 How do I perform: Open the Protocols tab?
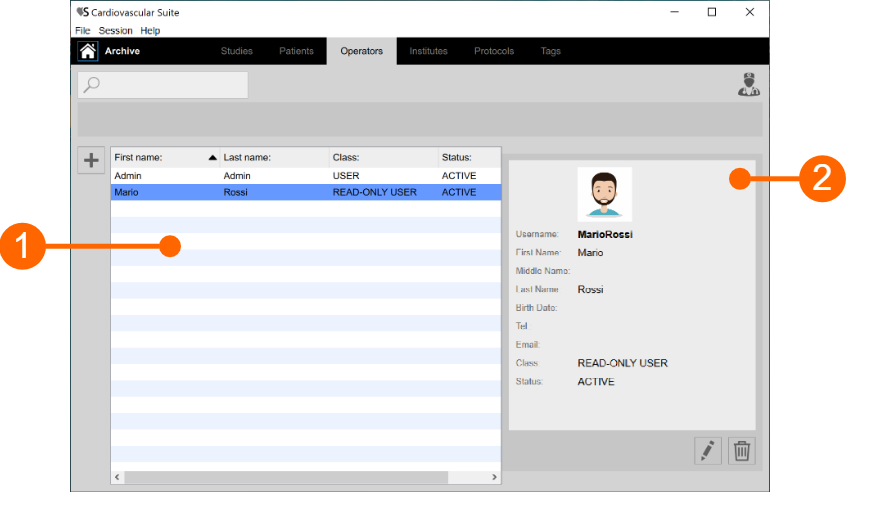[494, 51]
